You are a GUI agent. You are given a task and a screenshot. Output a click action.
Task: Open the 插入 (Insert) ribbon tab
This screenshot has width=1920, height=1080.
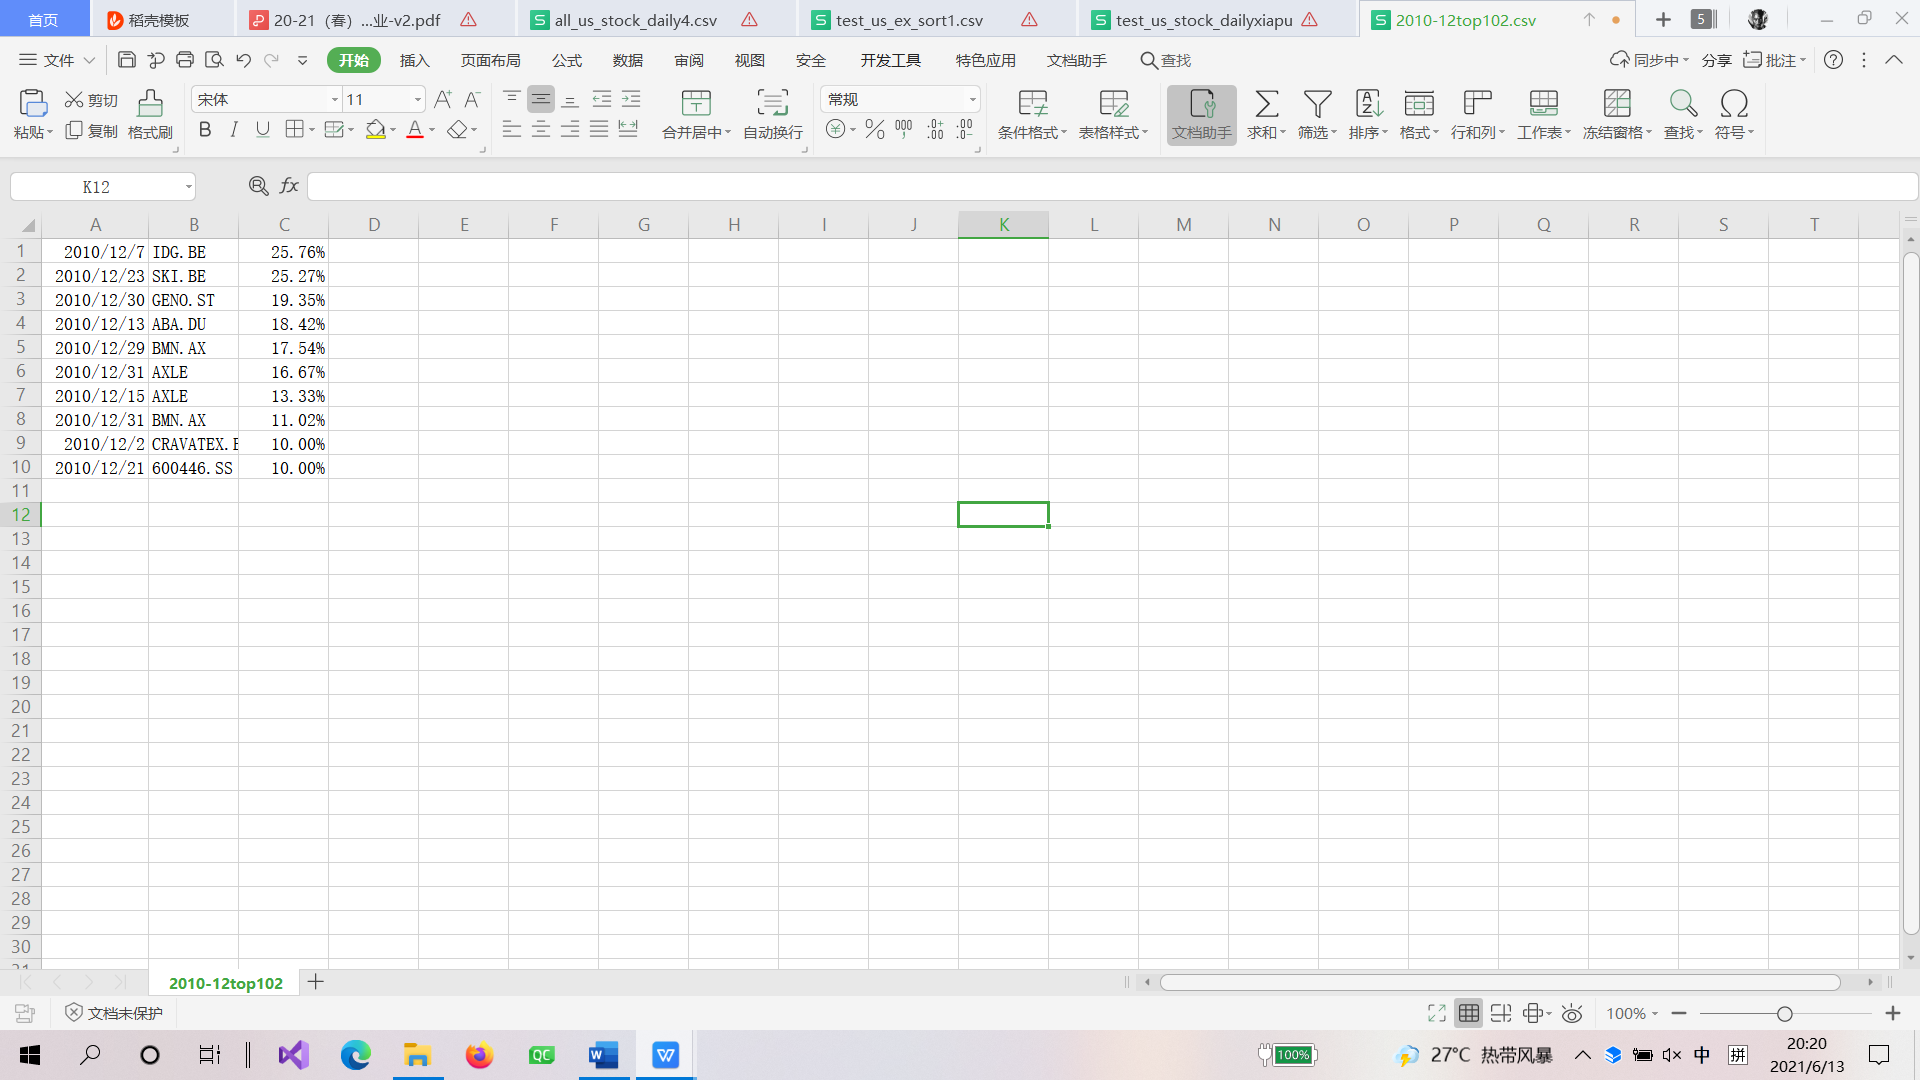click(414, 60)
